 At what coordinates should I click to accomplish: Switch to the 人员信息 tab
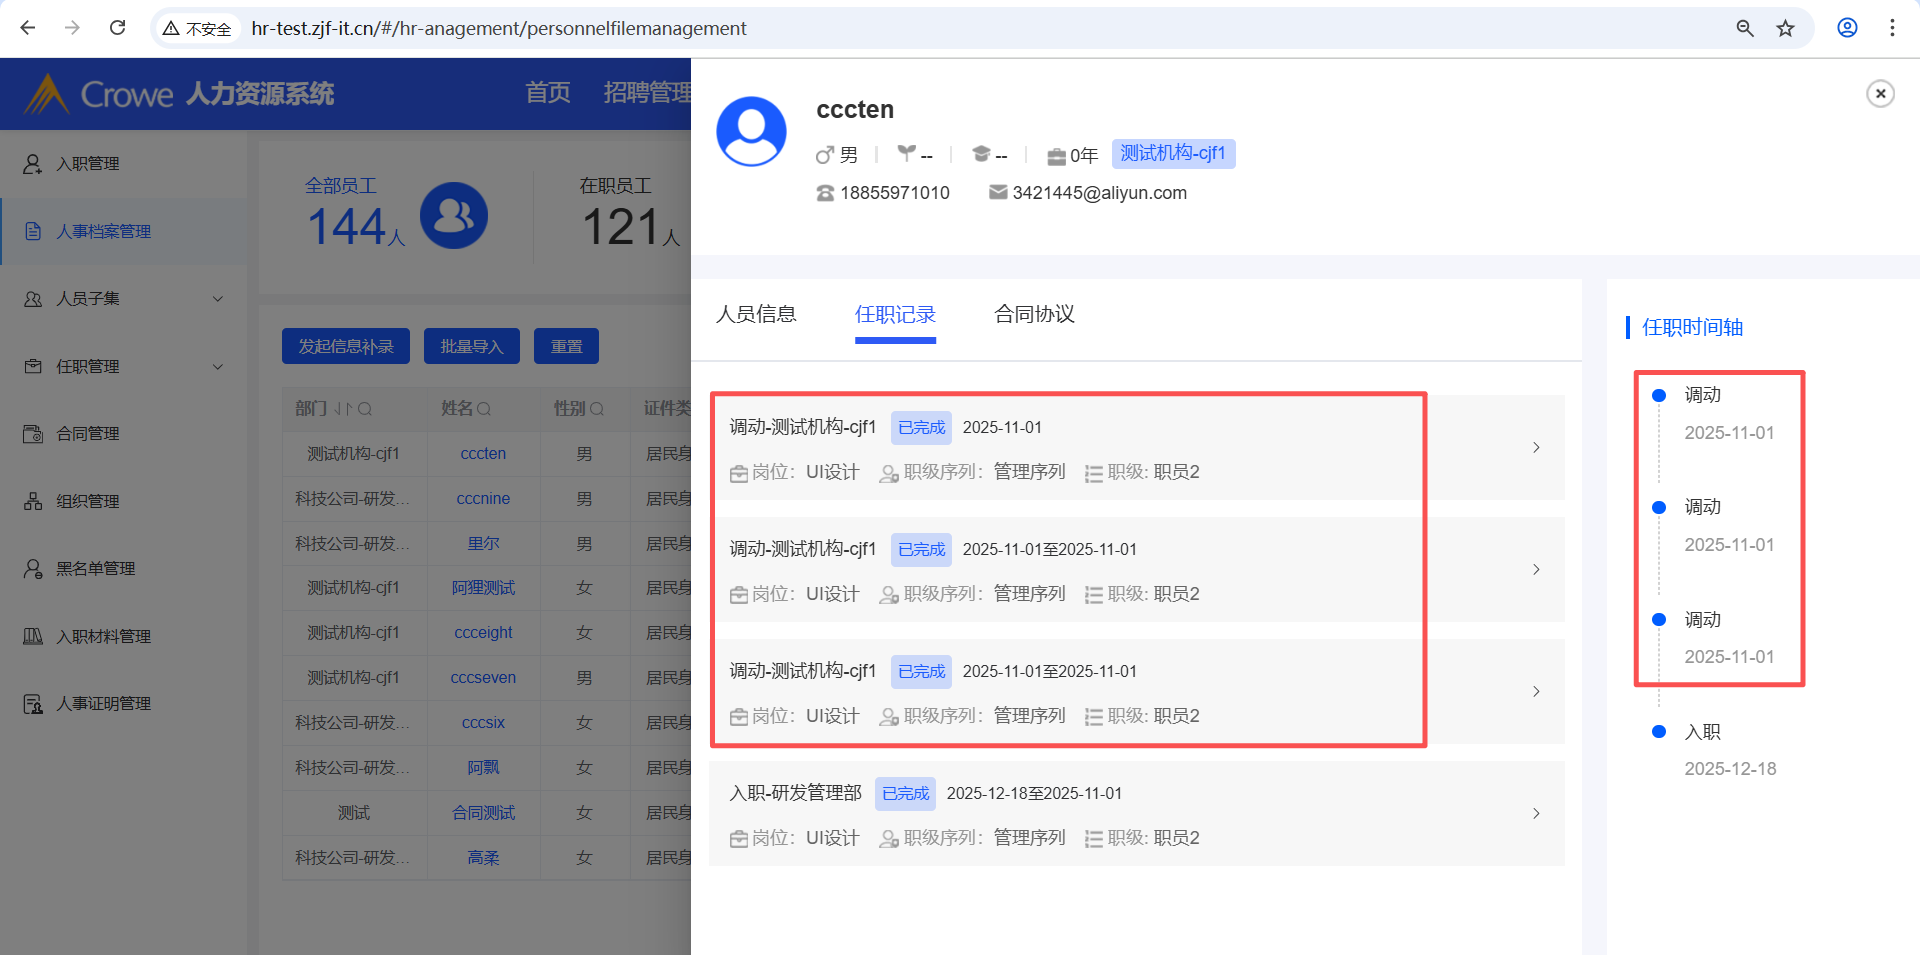[x=756, y=314]
